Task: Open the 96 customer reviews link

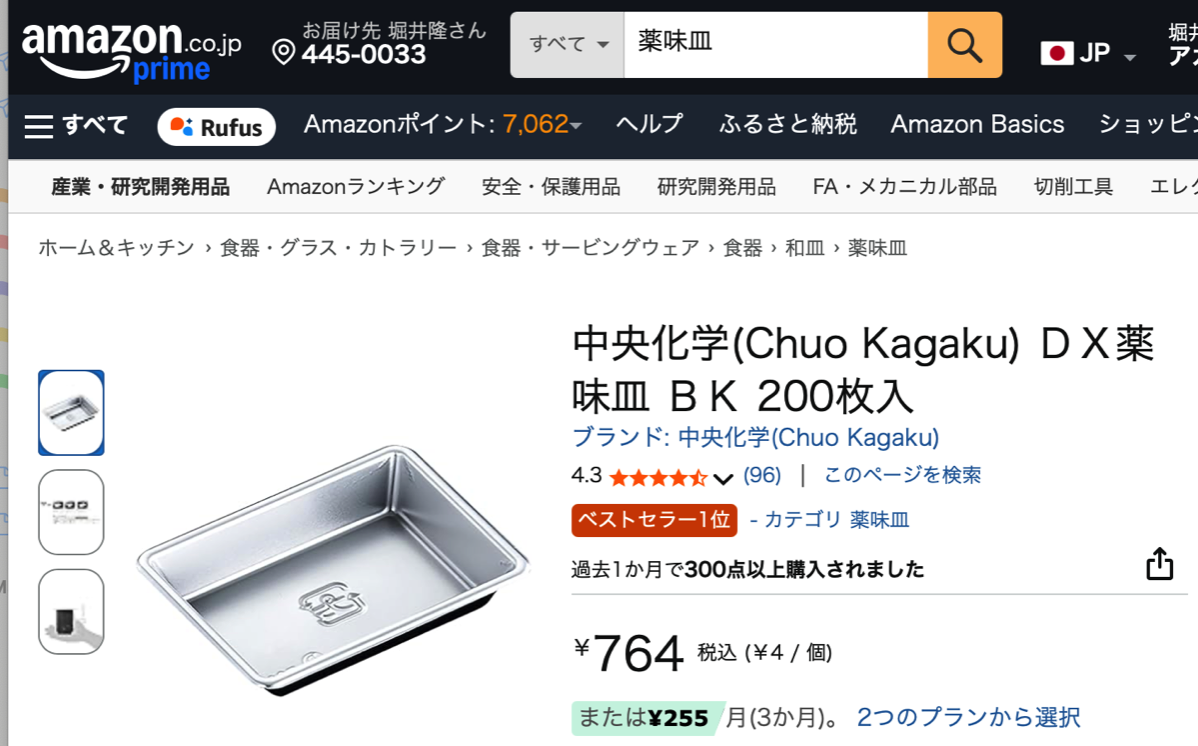Action: 762,475
